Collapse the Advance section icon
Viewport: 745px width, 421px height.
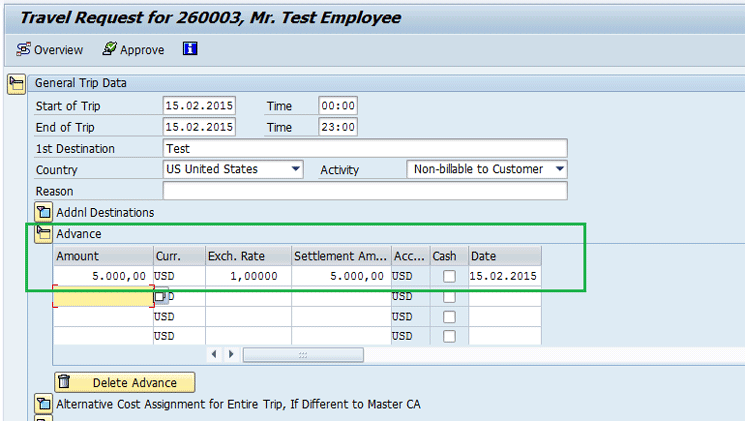(43, 234)
